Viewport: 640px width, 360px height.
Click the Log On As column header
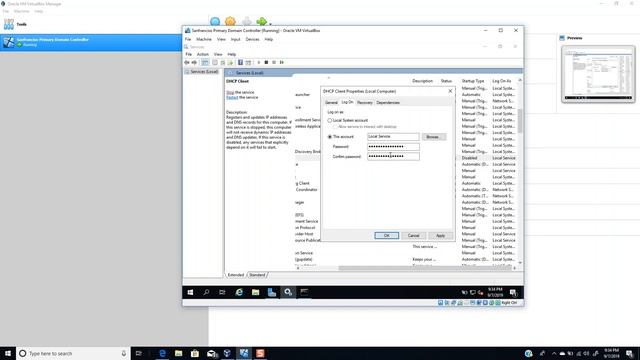click(503, 81)
